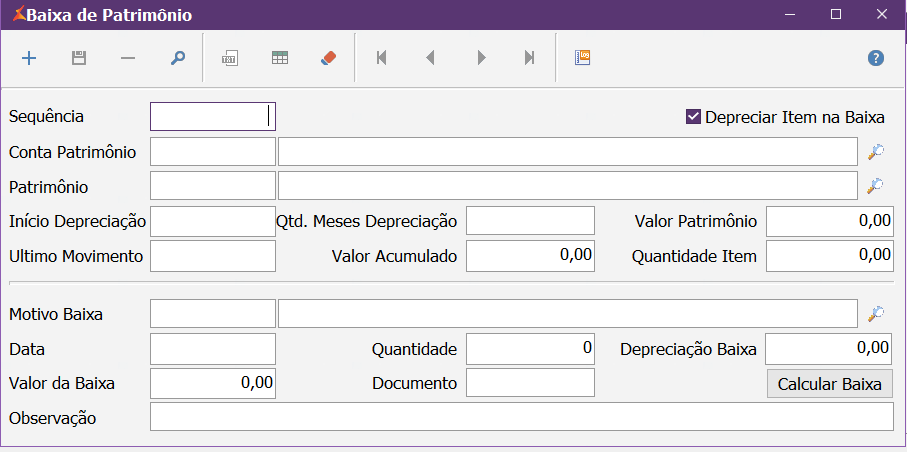The width and height of the screenshot is (907, 452).
Task: Go to the next record
Action: tap(481, 58)
